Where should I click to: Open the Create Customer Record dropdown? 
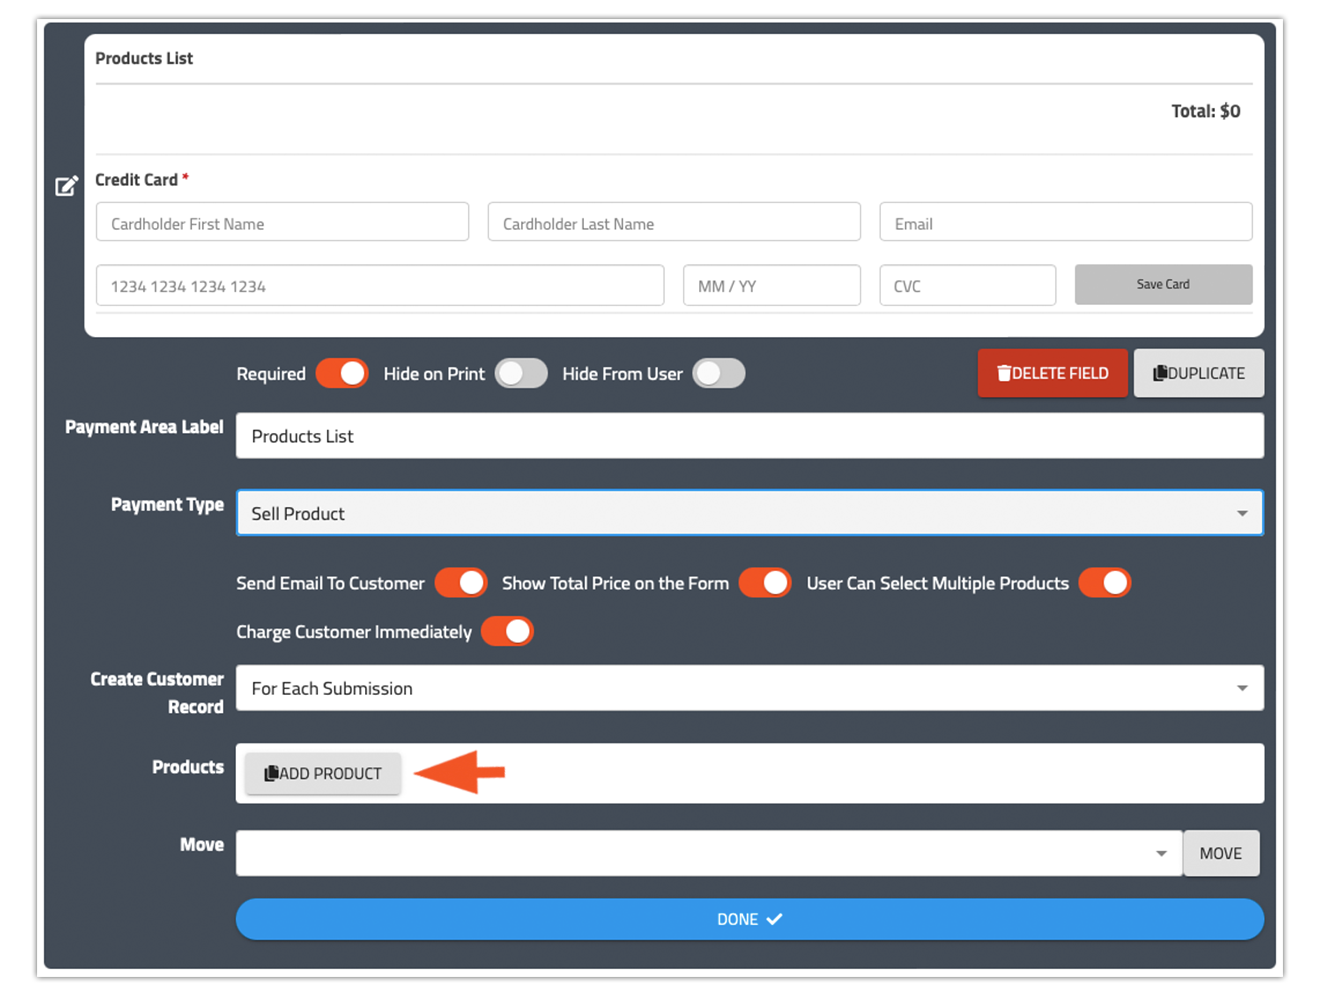pyautogui.click(x=750, y=688)
